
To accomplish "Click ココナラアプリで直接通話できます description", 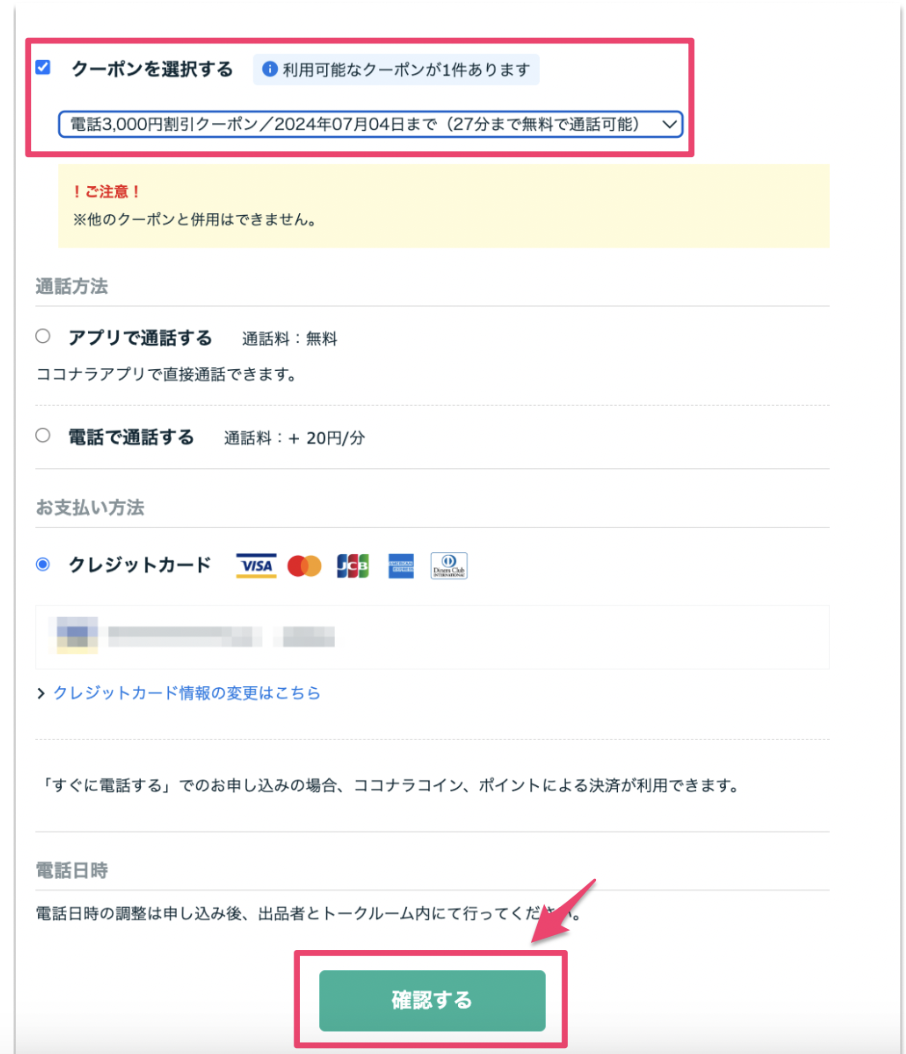I will click(x=167, y=374).
